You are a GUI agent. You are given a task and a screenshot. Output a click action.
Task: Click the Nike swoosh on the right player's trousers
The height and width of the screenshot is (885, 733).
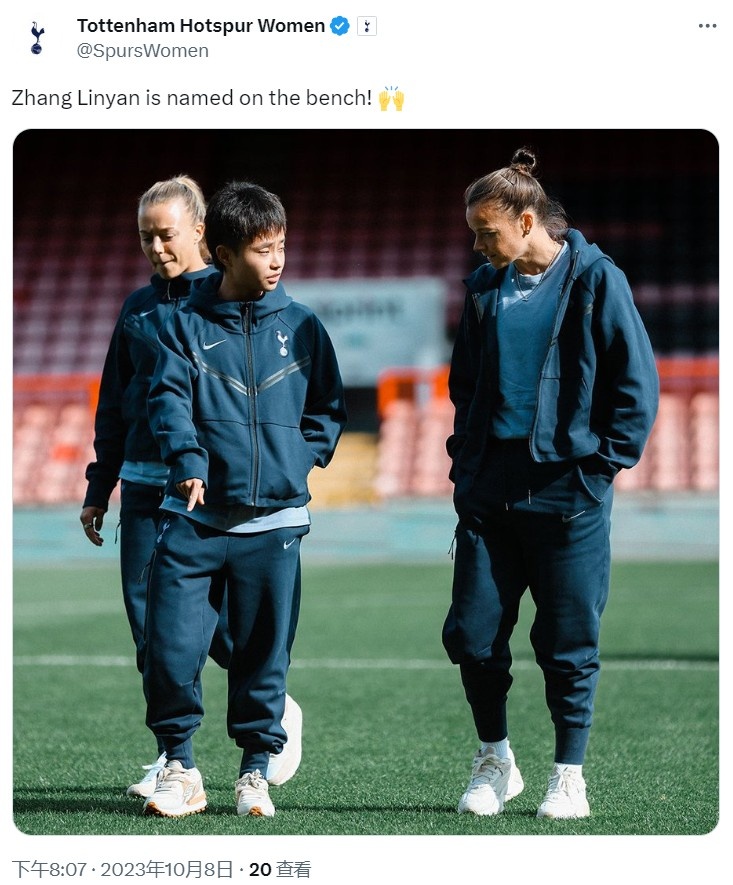[x=573, y=516]
